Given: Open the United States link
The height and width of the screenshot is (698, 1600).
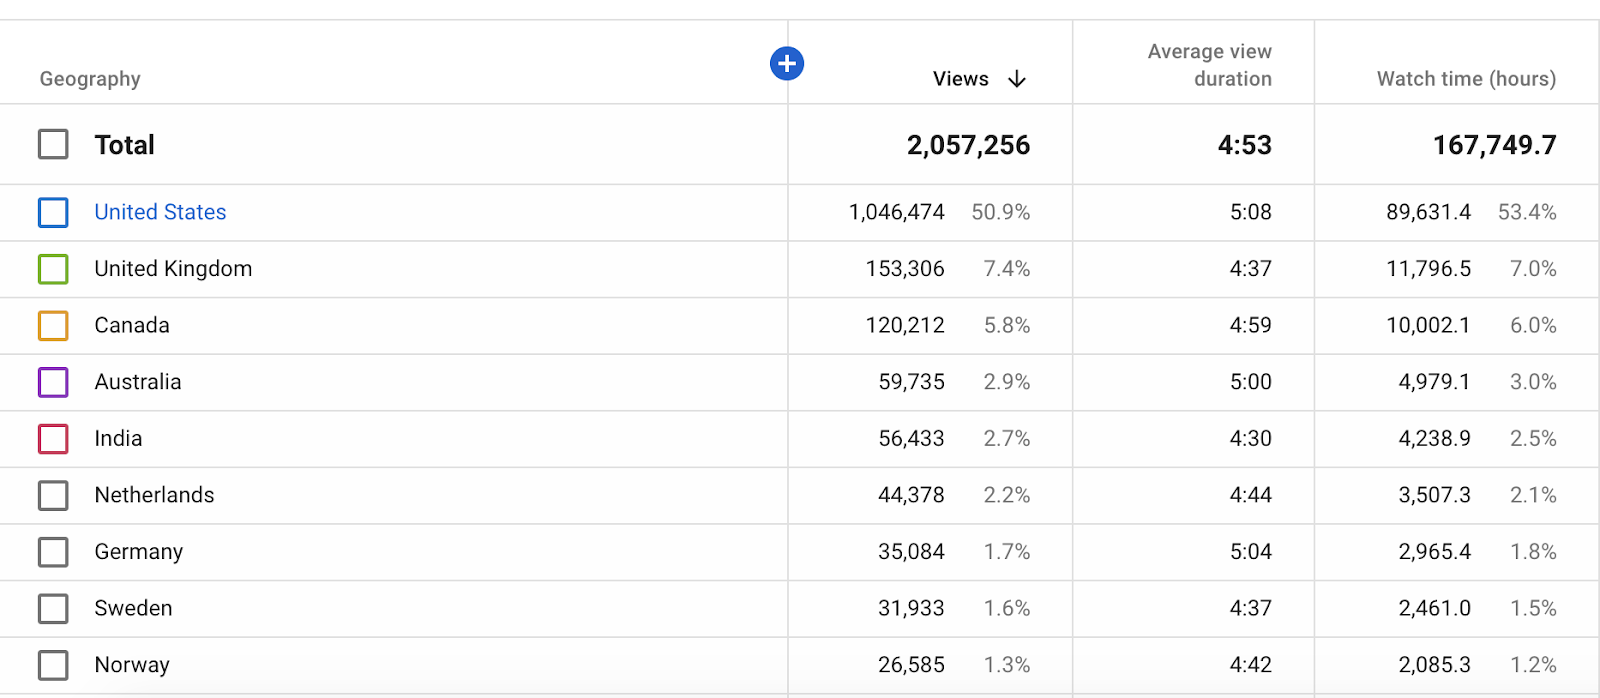Looking at the screenshot, I should coord(160,212).
